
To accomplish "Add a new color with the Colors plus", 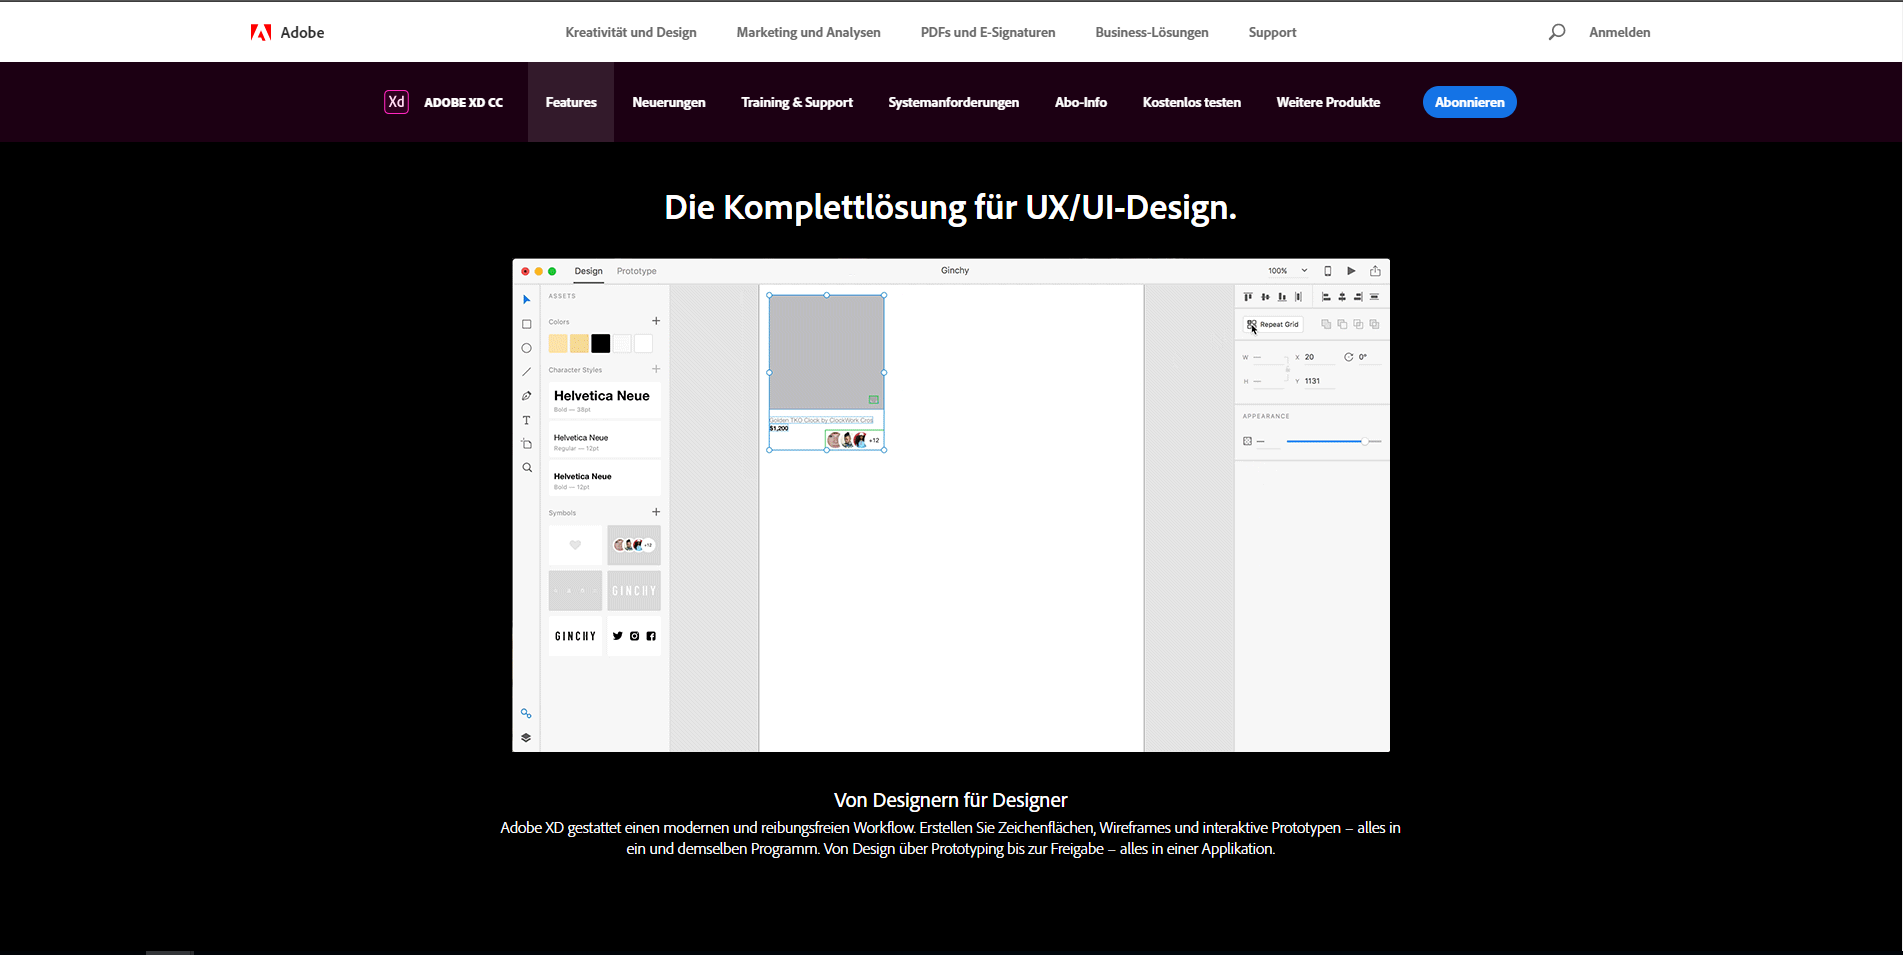I will [x=656, y=321].
